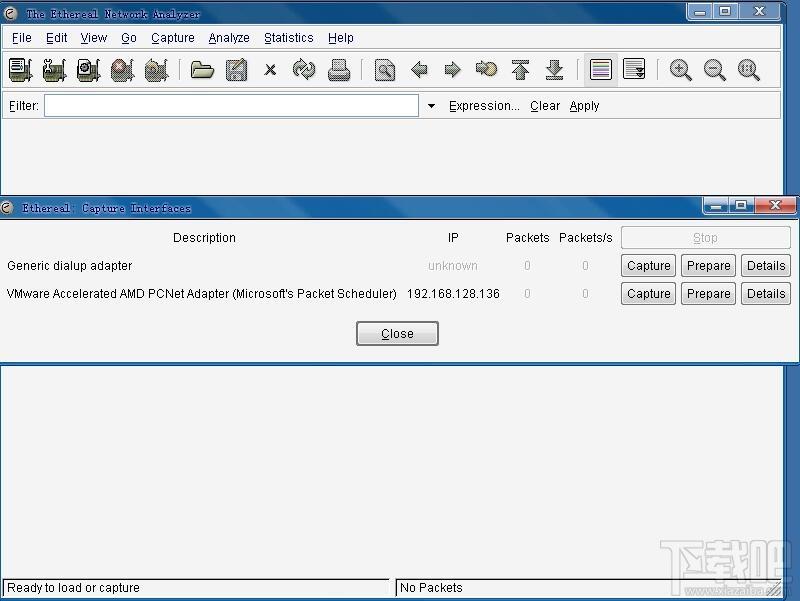Open the Help menu
Viewport: 800px width, 601px height.
[341, 38]
